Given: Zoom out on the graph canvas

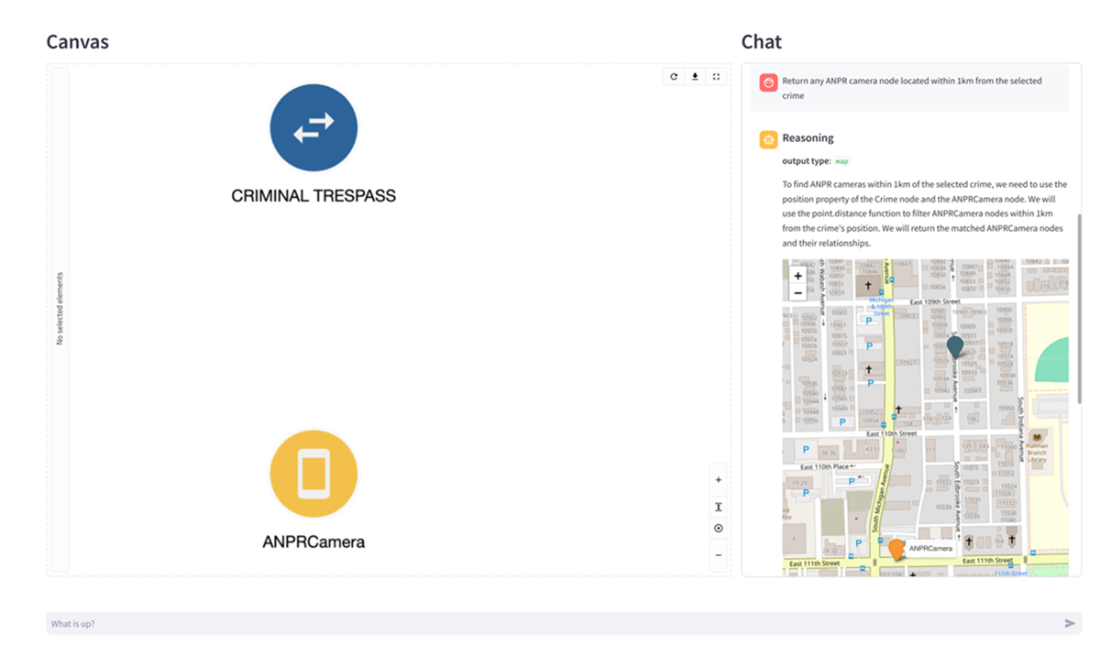Looking at the screenshot, I should (718, 555).
